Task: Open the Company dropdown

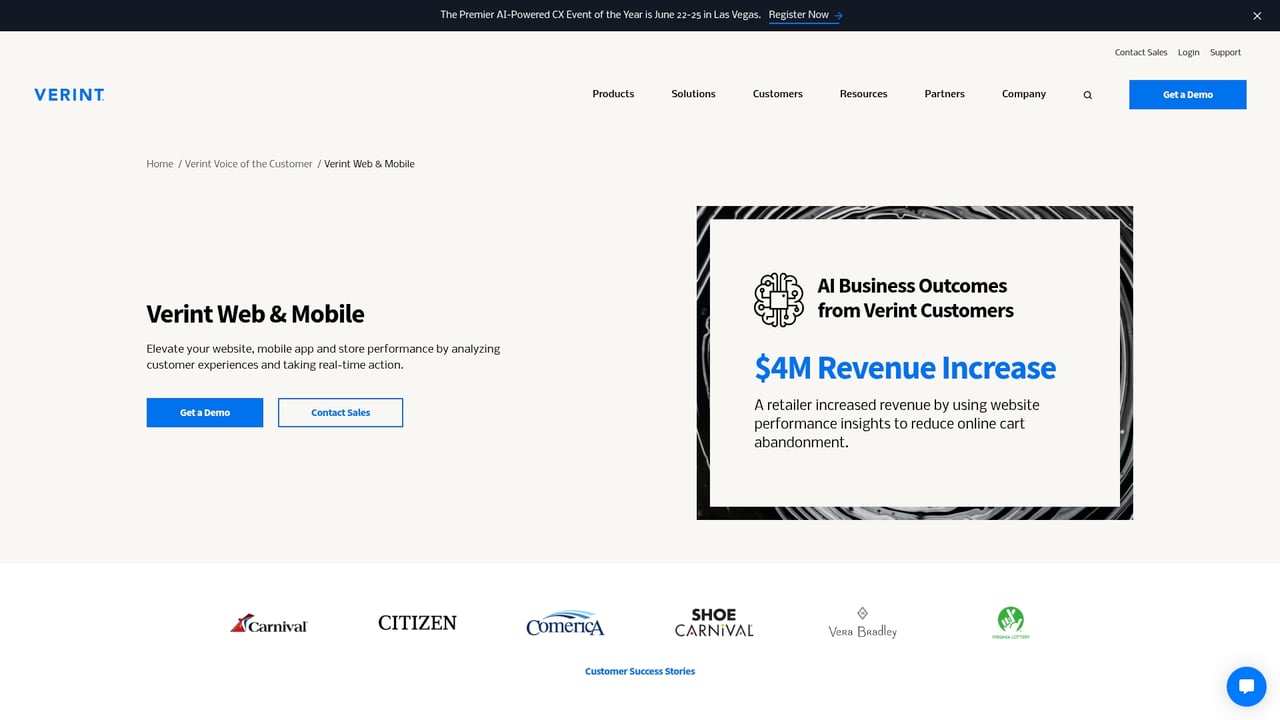Action: (x=1023, y=94)
